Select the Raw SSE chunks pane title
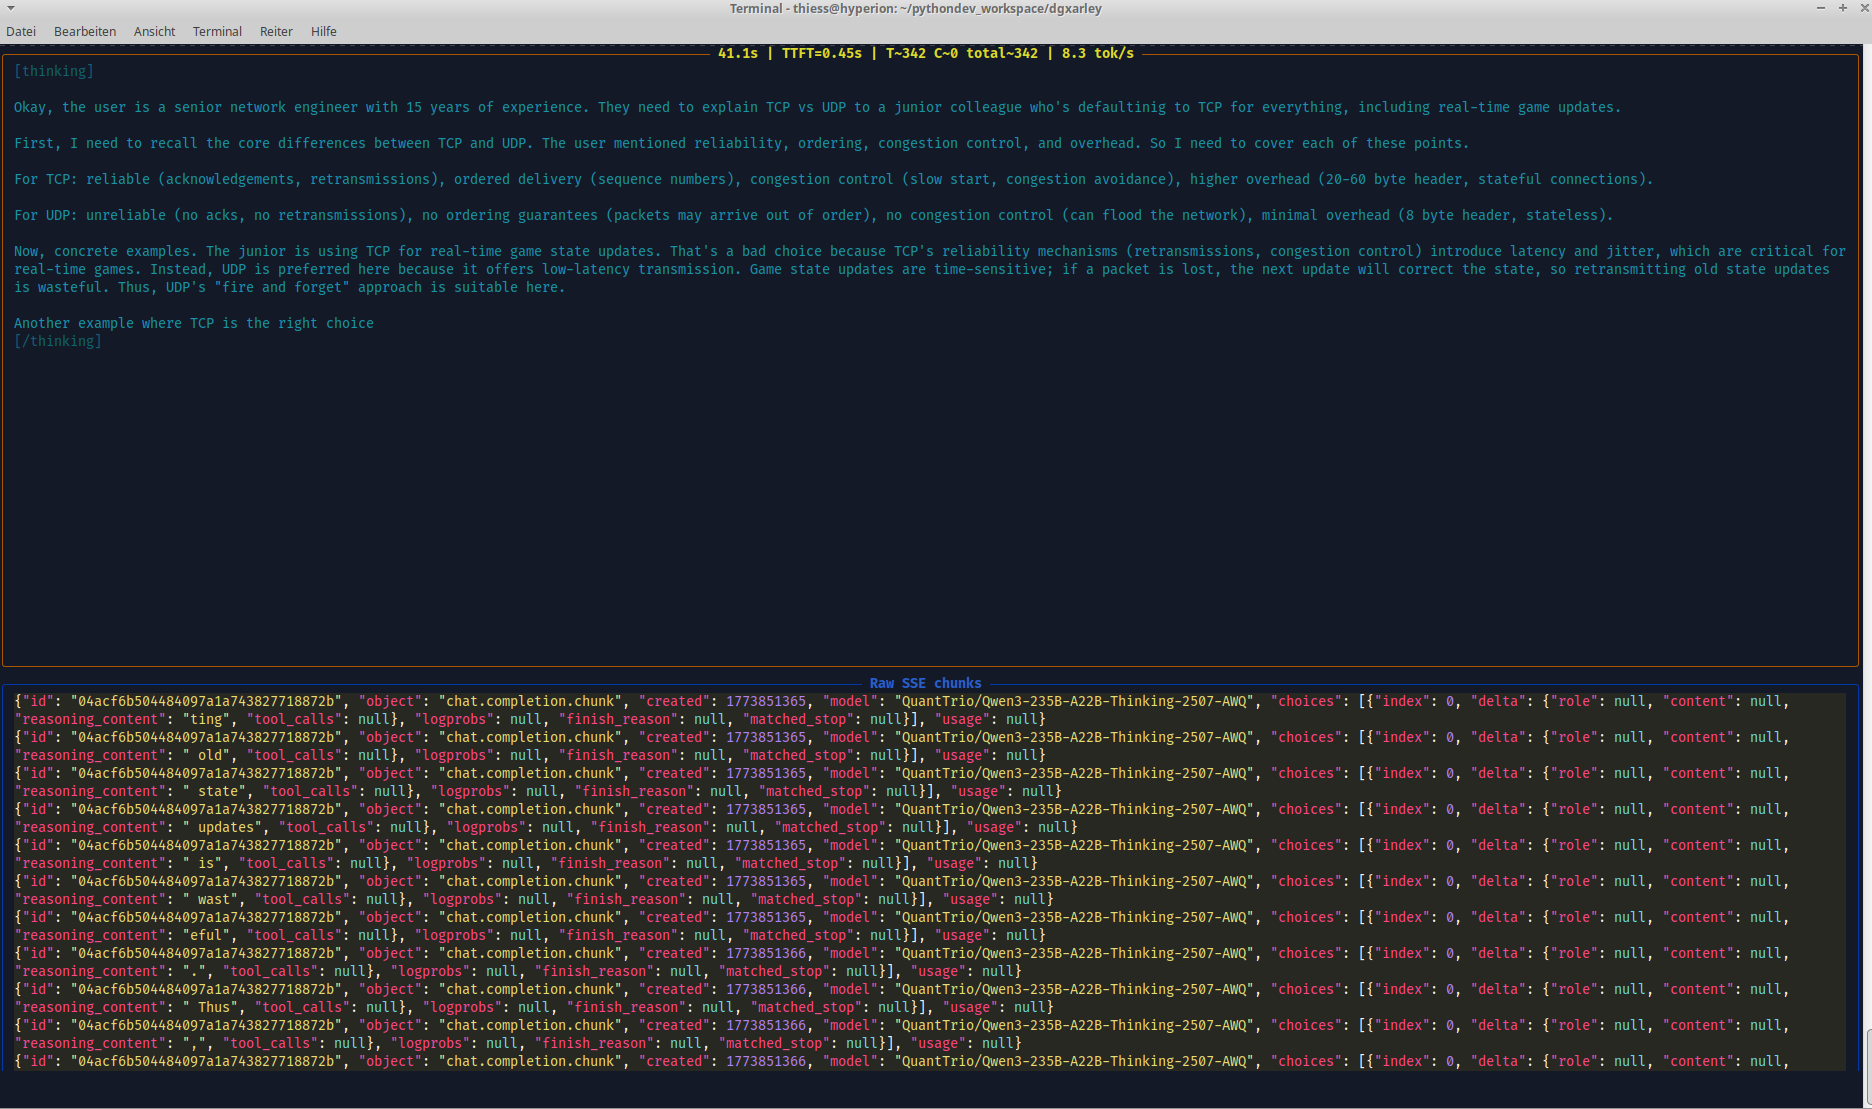The width and height of the screenshot is (1872, 1109). pyautogui.click(x=925, y=683)
